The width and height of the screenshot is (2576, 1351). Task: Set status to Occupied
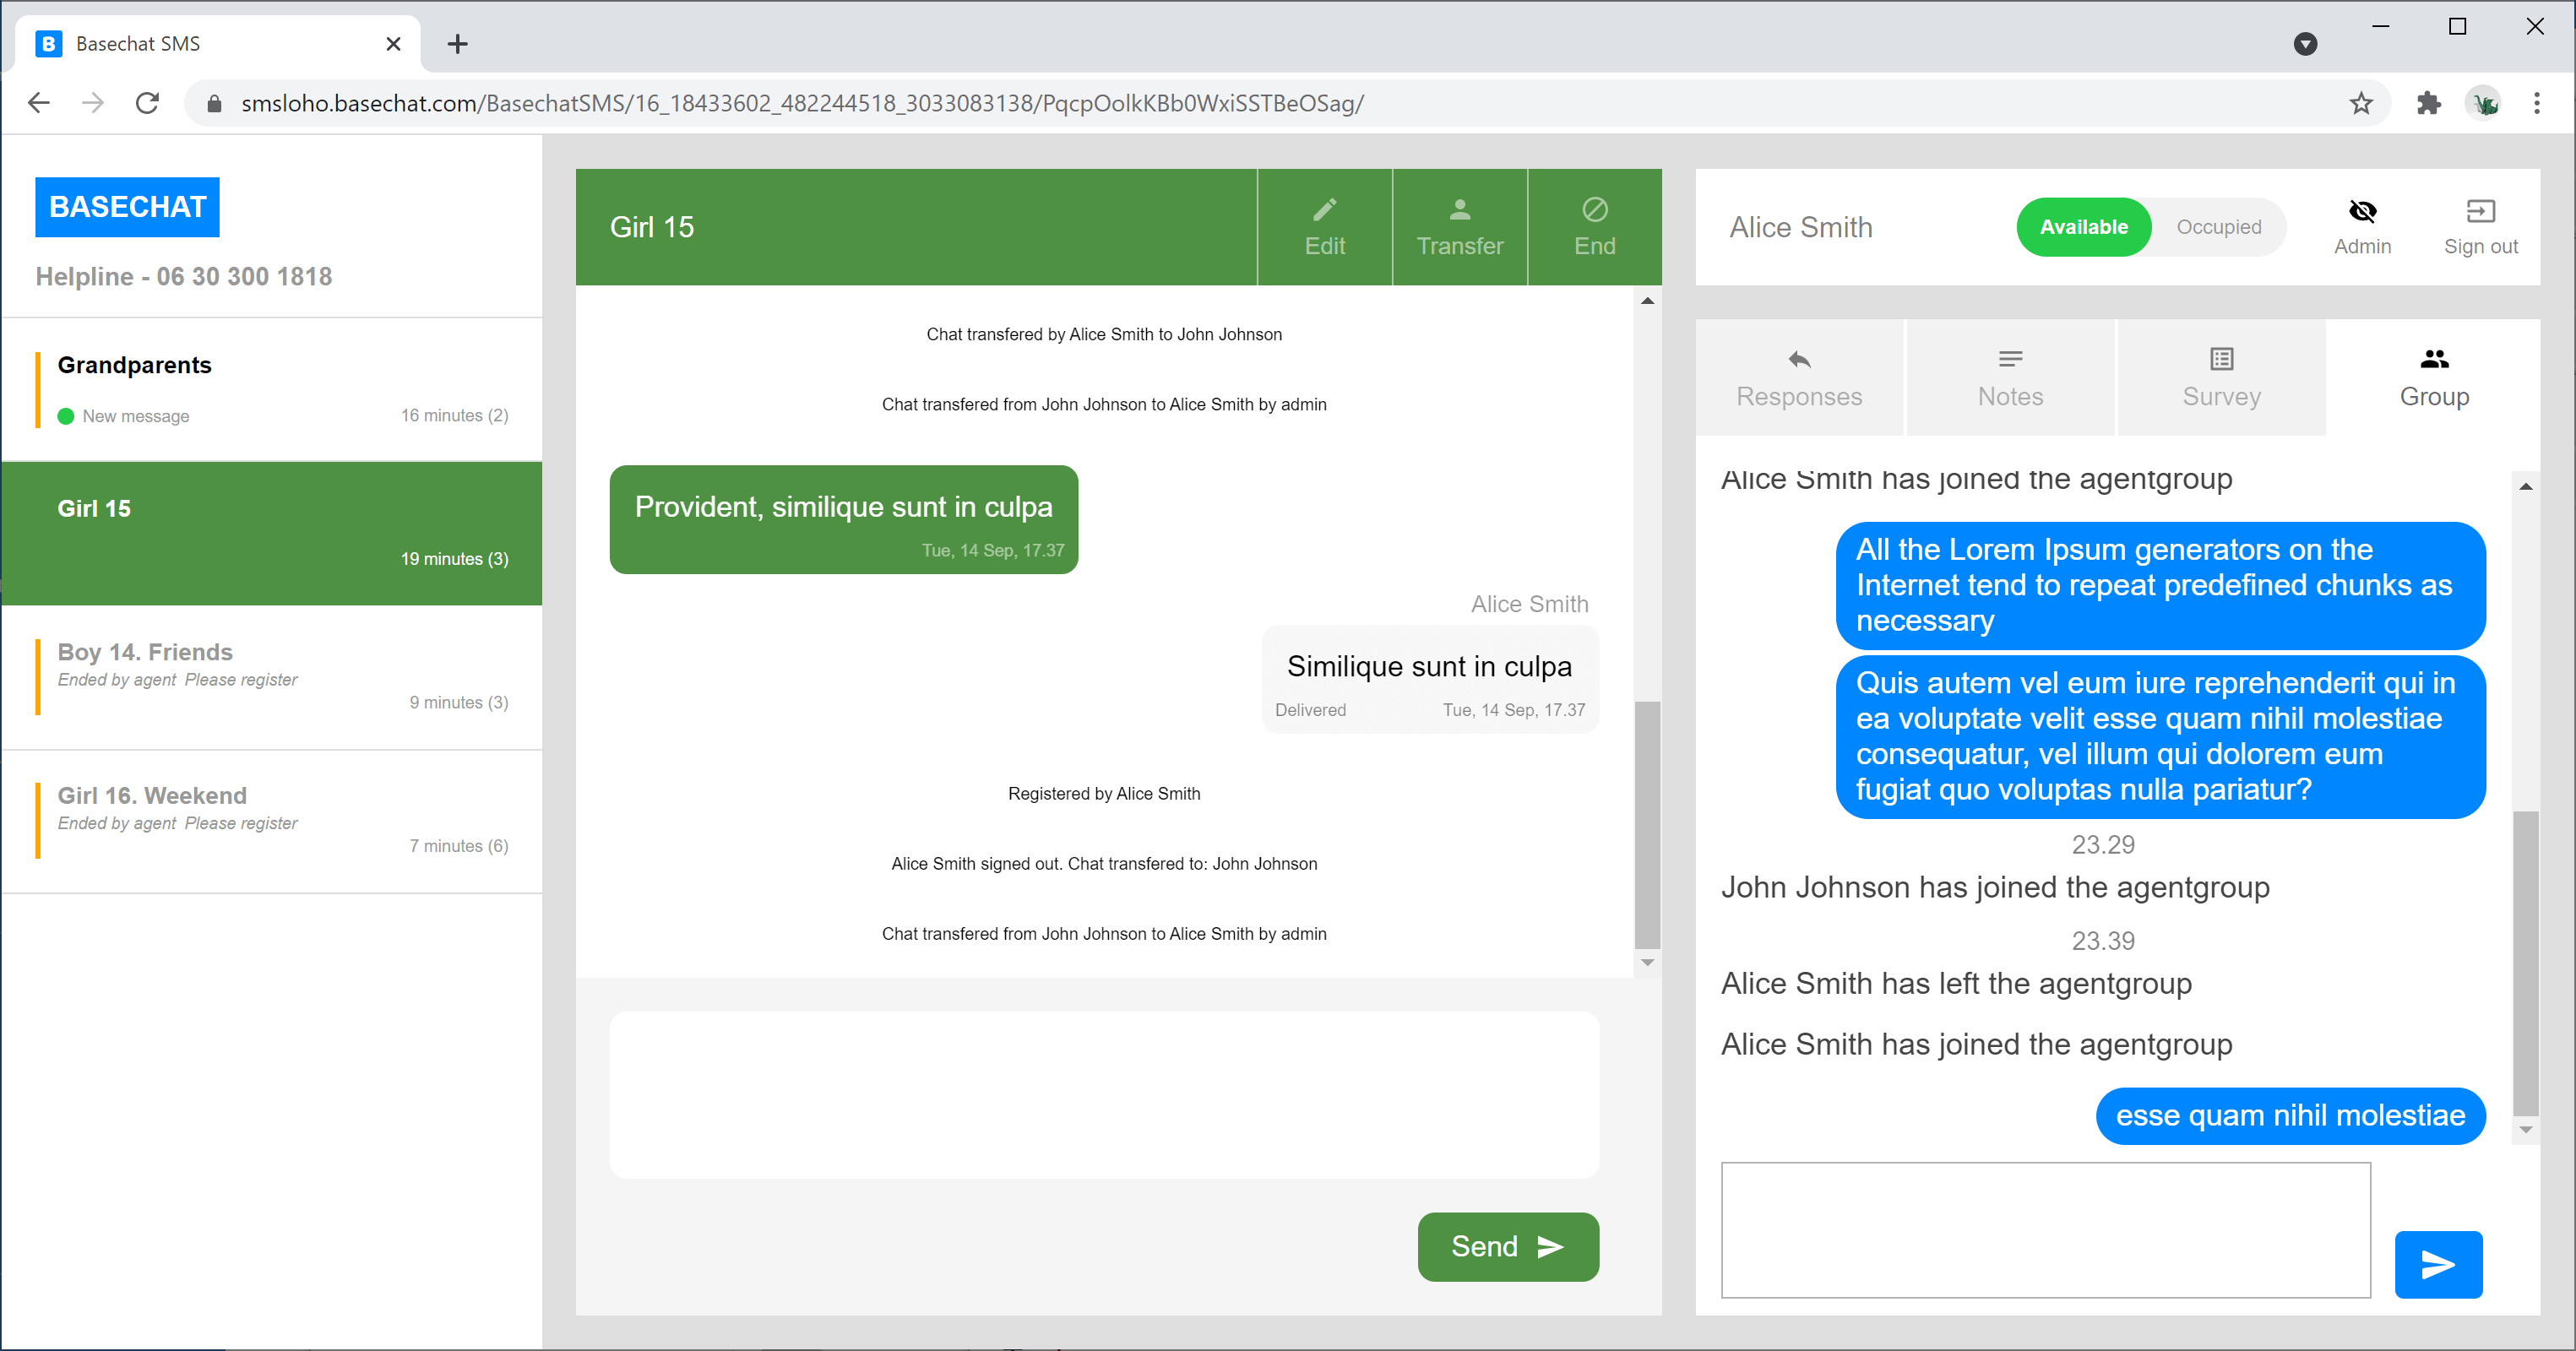(x=2218, y=227)
